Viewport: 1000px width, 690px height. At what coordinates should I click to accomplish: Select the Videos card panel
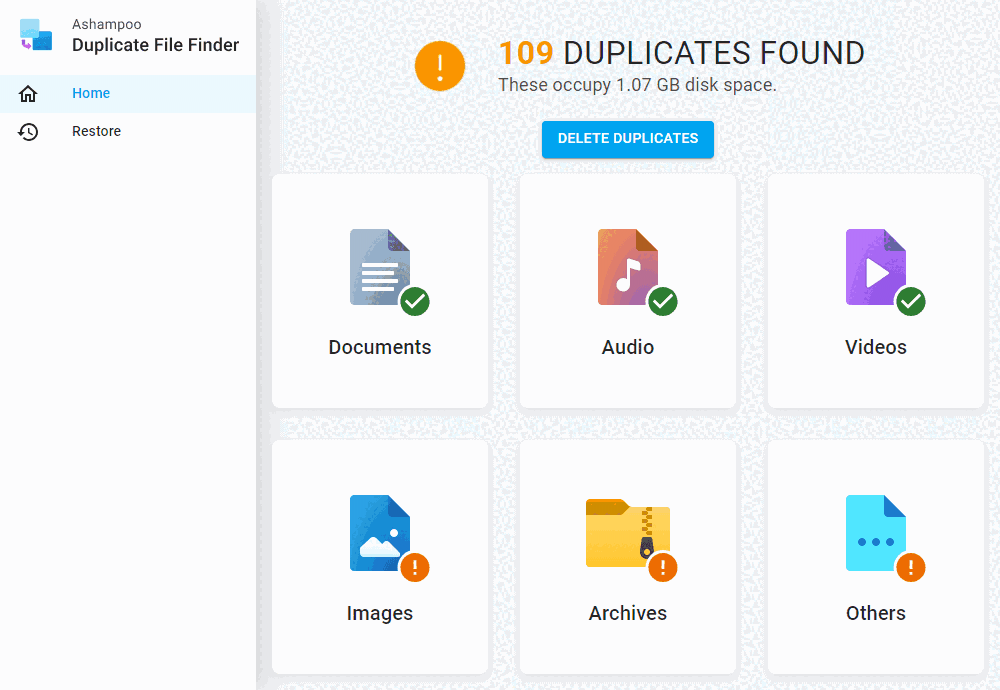(876, 290)
